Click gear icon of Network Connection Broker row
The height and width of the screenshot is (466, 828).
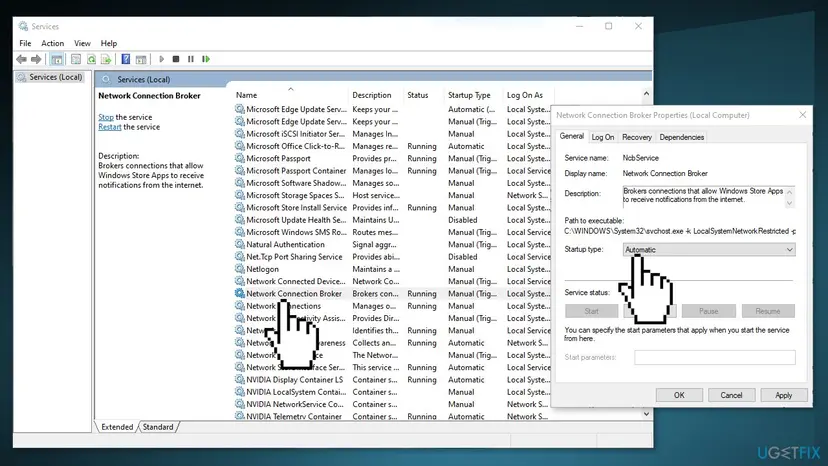point(240,293)
